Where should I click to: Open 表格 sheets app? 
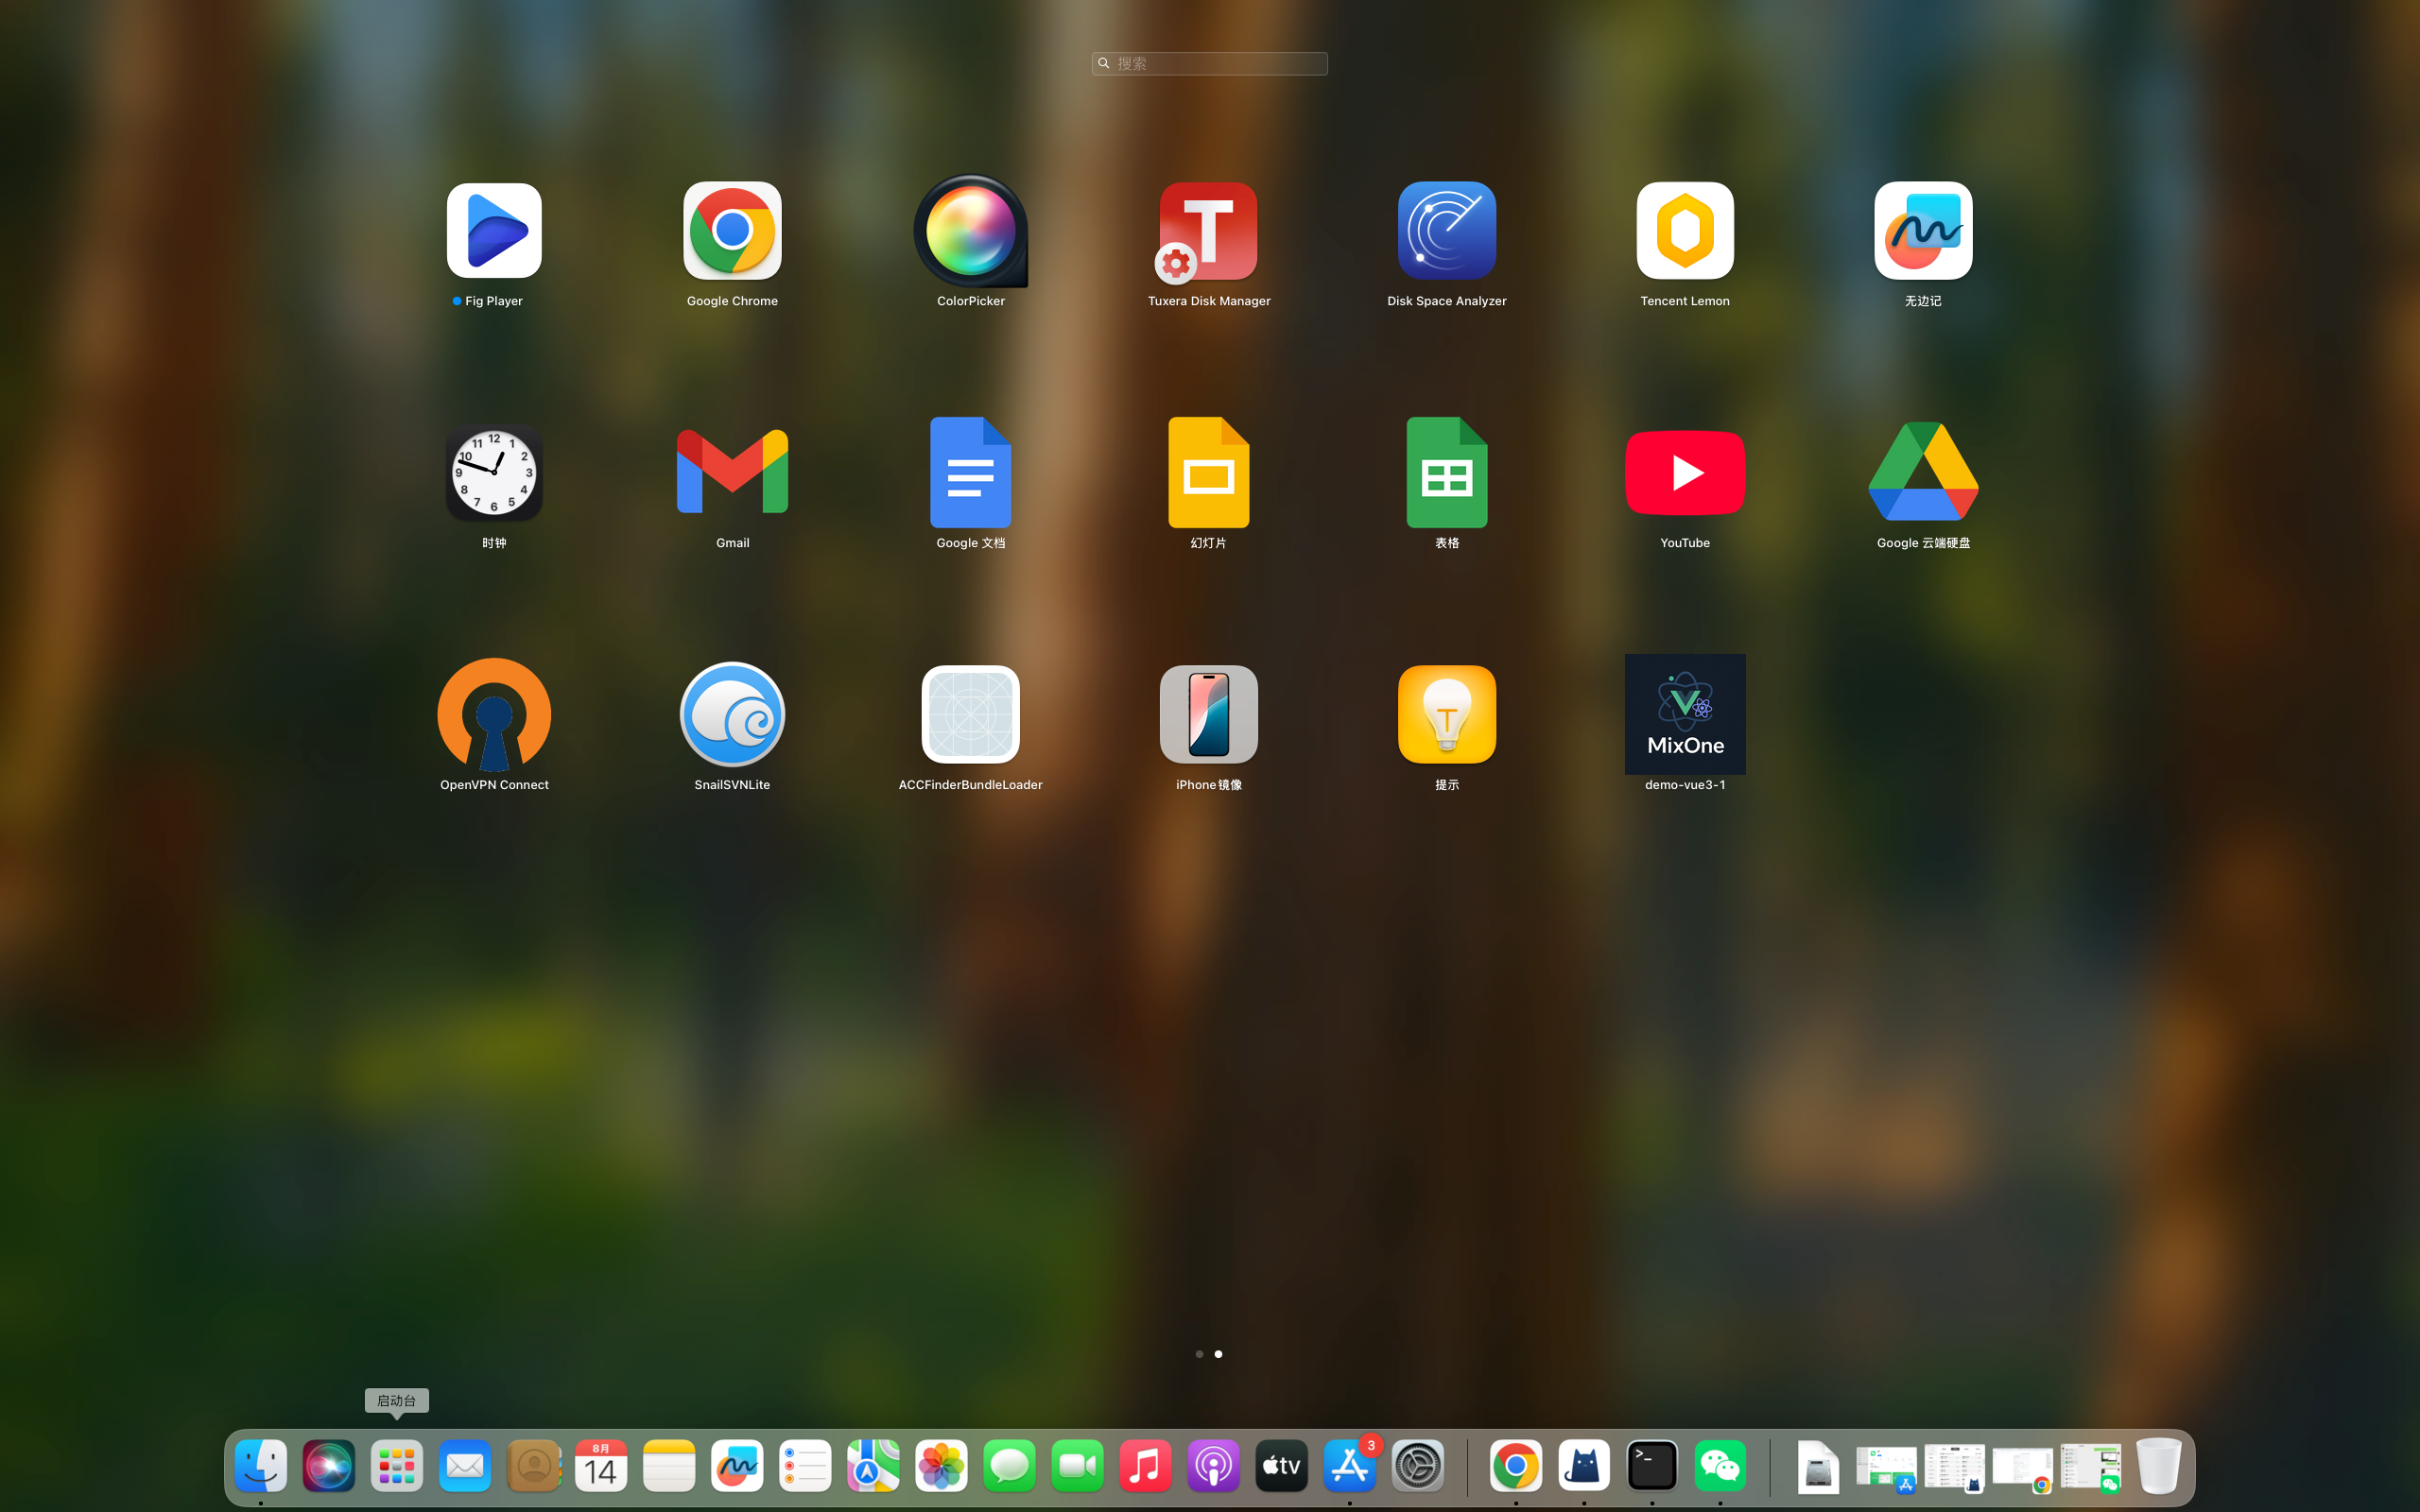point(1447,473)
